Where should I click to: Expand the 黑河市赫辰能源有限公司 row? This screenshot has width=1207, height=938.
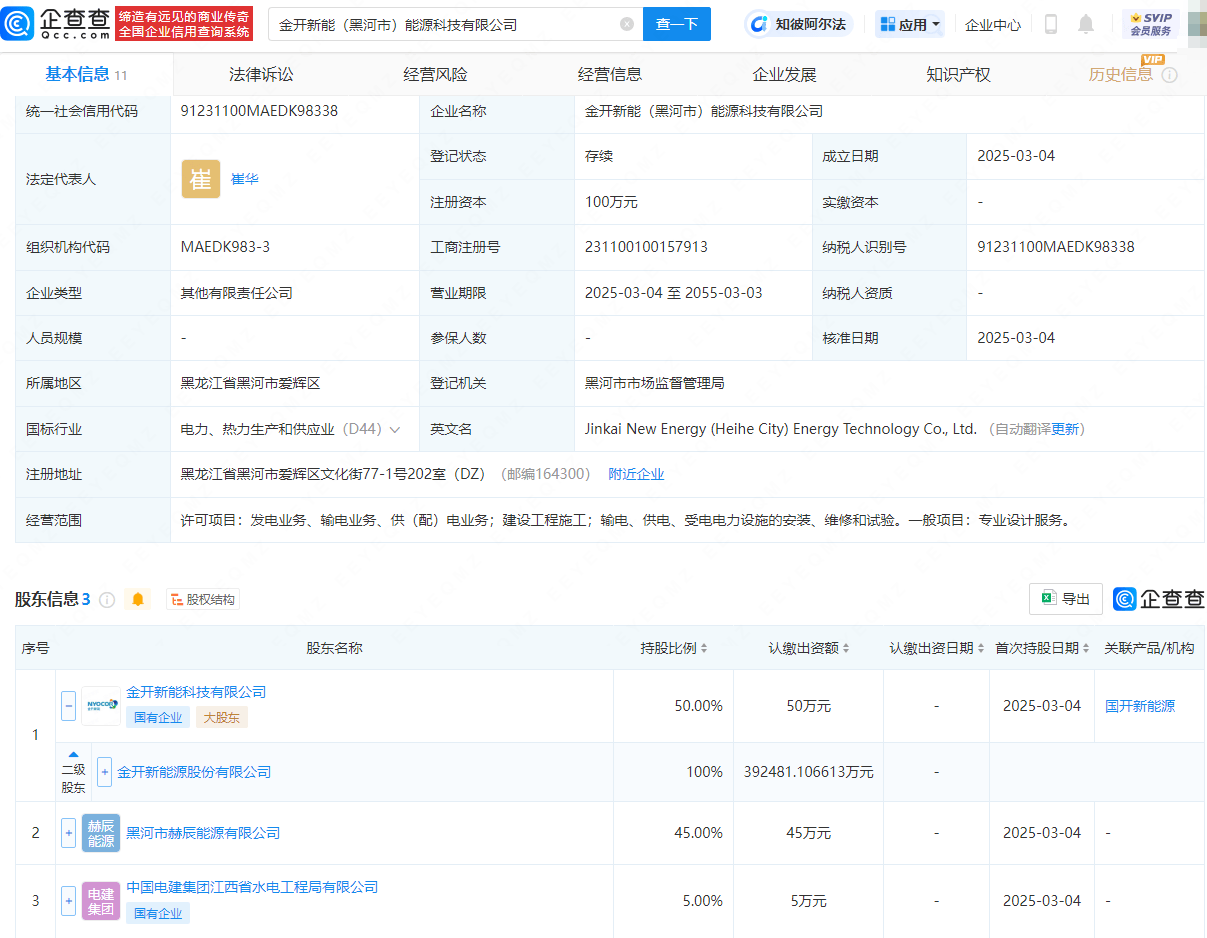pos(68,833)
